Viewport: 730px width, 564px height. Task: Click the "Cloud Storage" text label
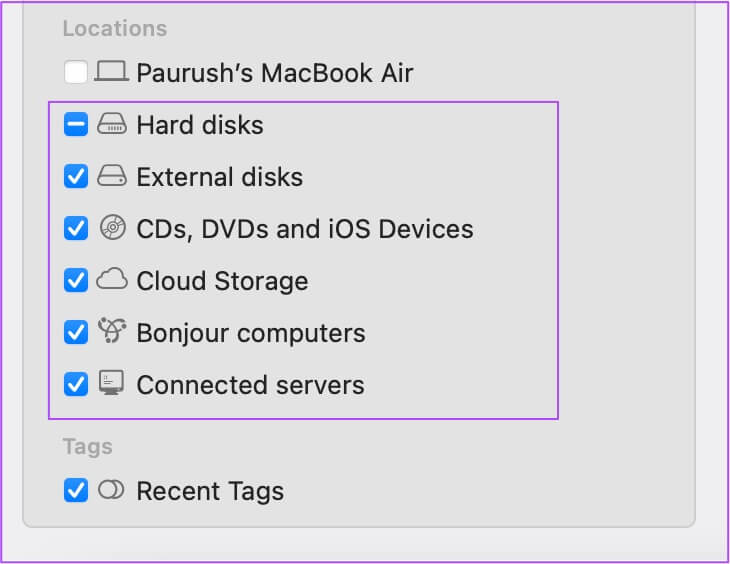tap(222, 281)
